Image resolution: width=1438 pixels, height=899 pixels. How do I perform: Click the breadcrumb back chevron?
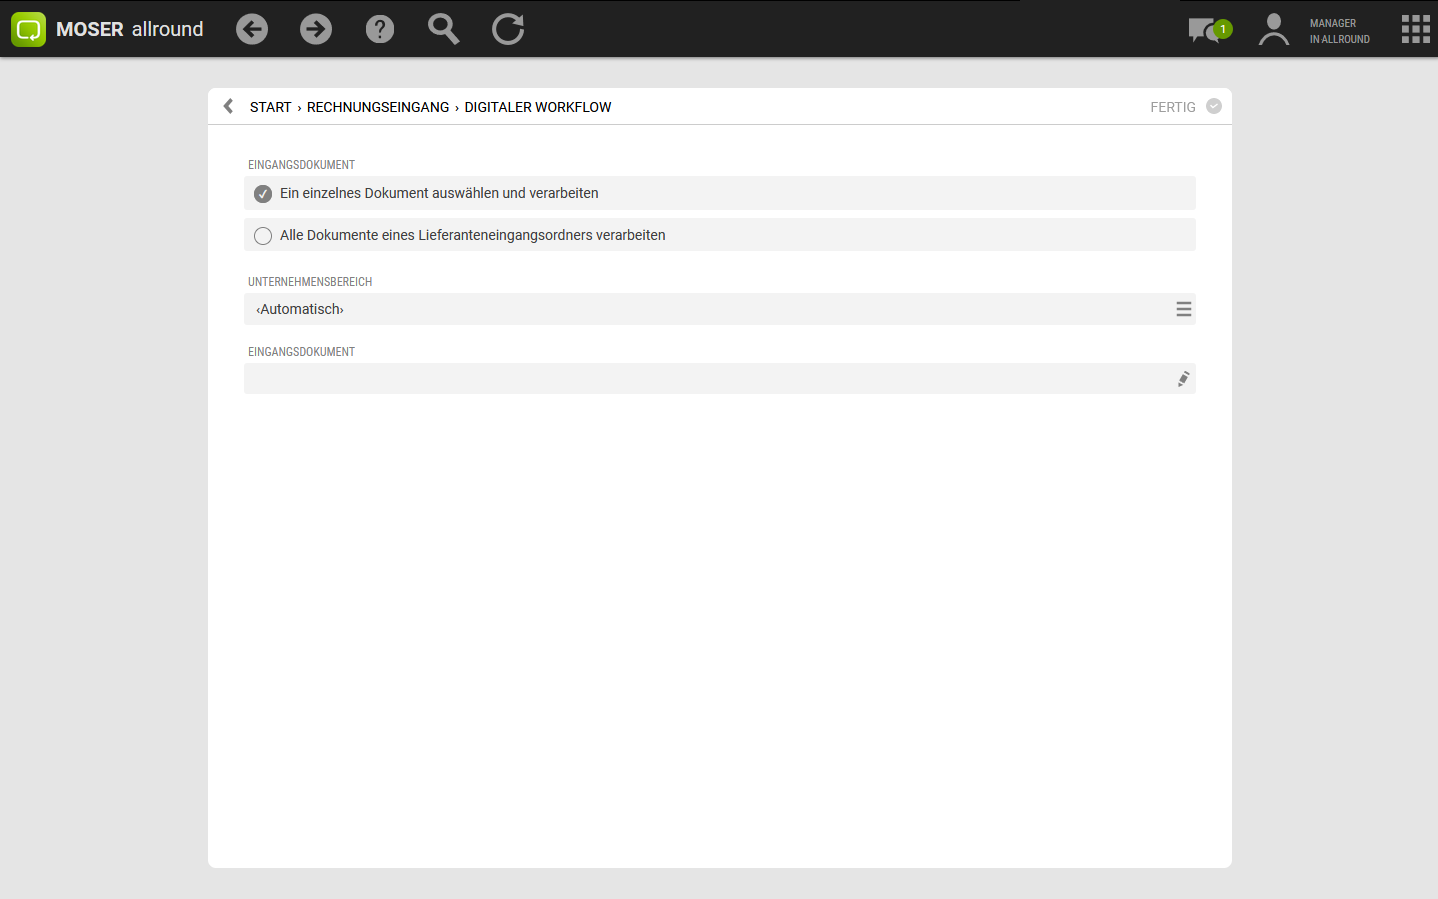[228, 106]
